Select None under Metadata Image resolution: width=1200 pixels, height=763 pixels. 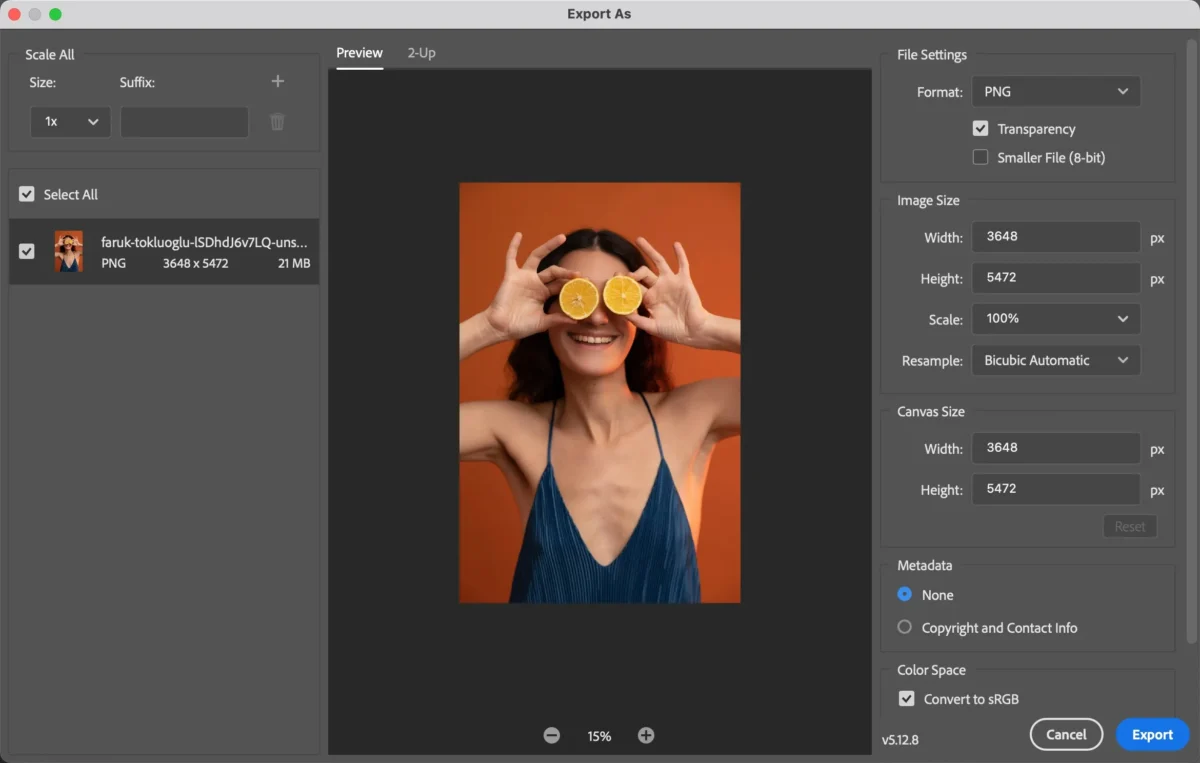pos(904,594)
